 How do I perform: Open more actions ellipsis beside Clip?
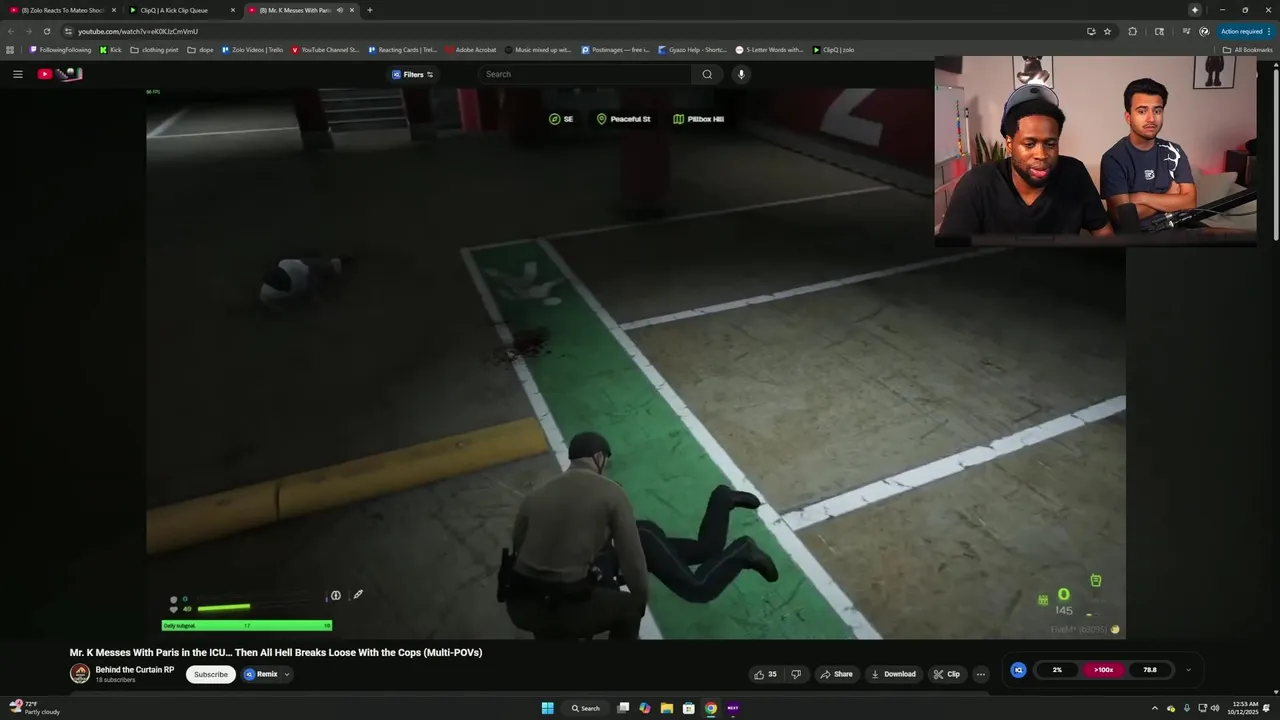click(x=981, y=674)
